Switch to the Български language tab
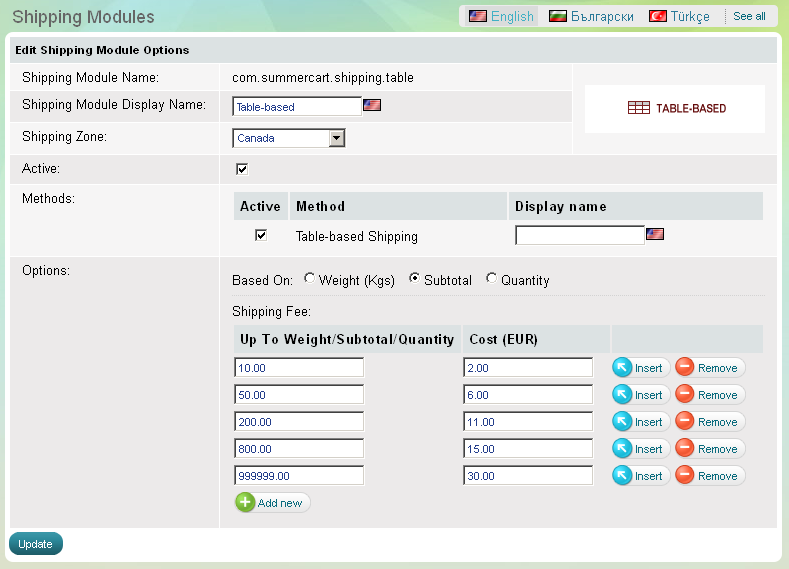This screenshot has width=789, height=569. pos(591,16)
